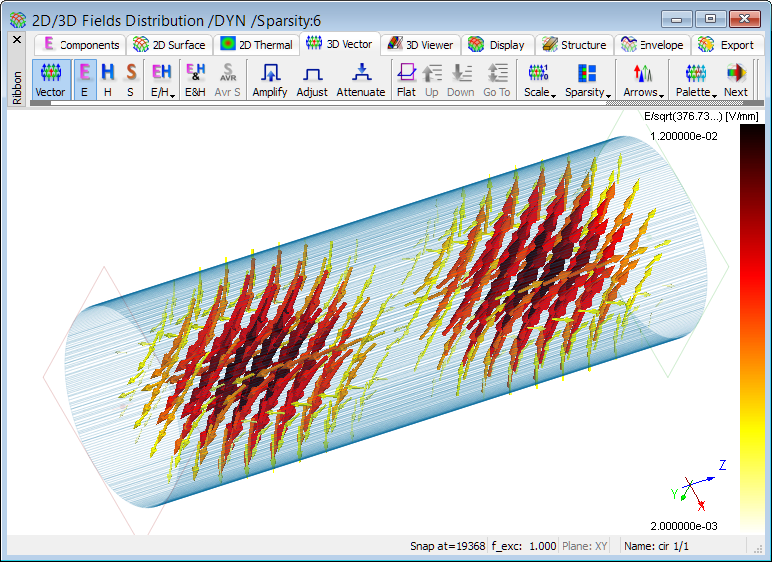Click the Adjust scale icon
Screen dimensions: 772x562
312,80
